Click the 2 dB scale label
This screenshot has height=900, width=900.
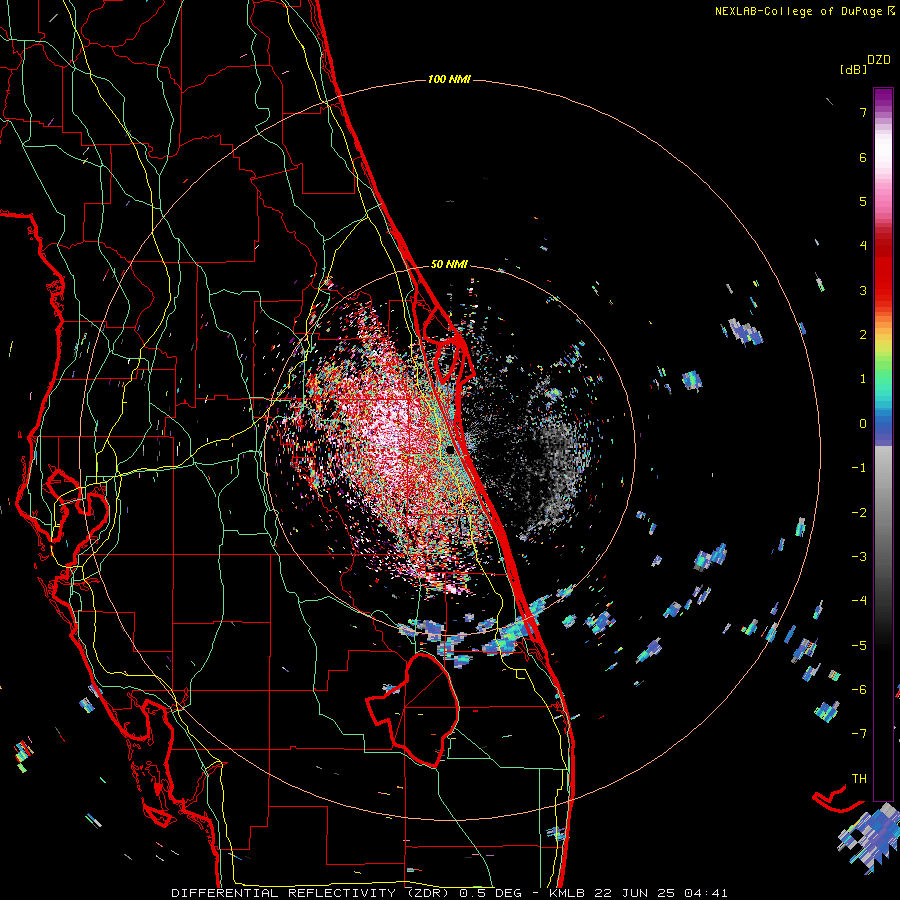[x=863, y=335]
